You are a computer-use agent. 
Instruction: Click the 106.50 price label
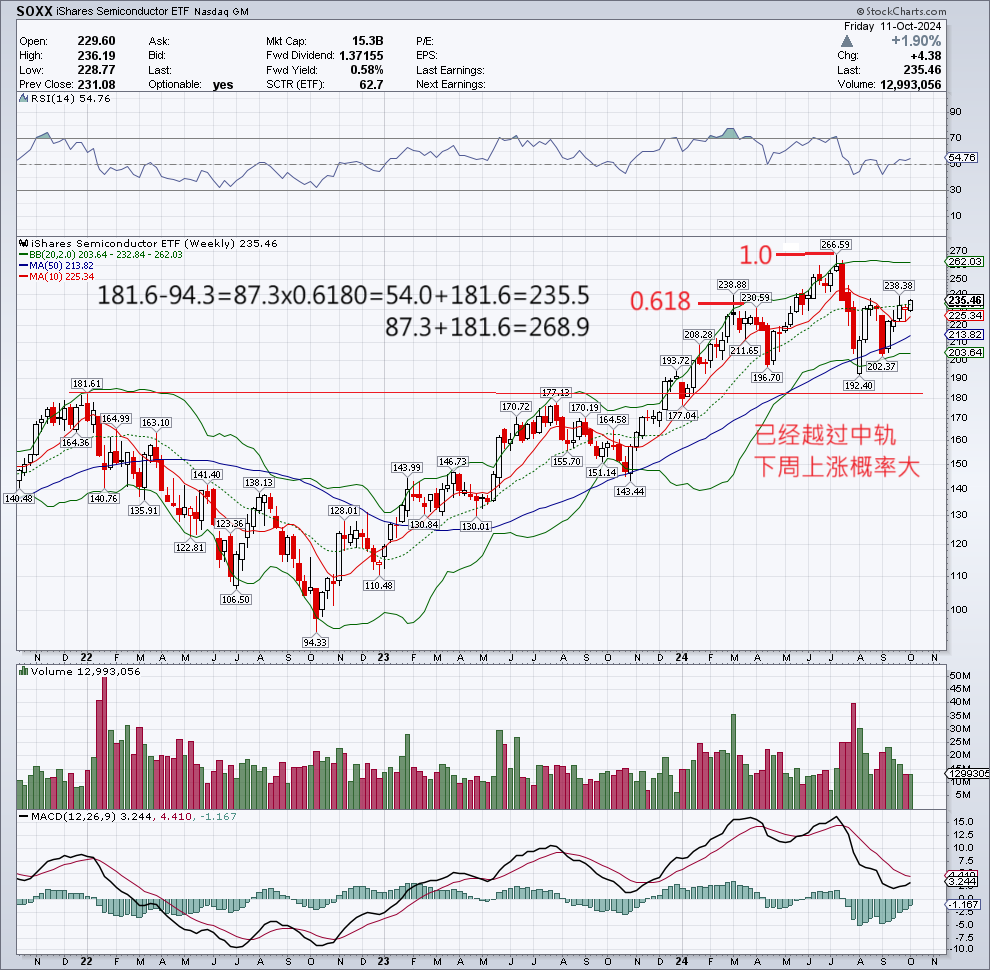236,599
